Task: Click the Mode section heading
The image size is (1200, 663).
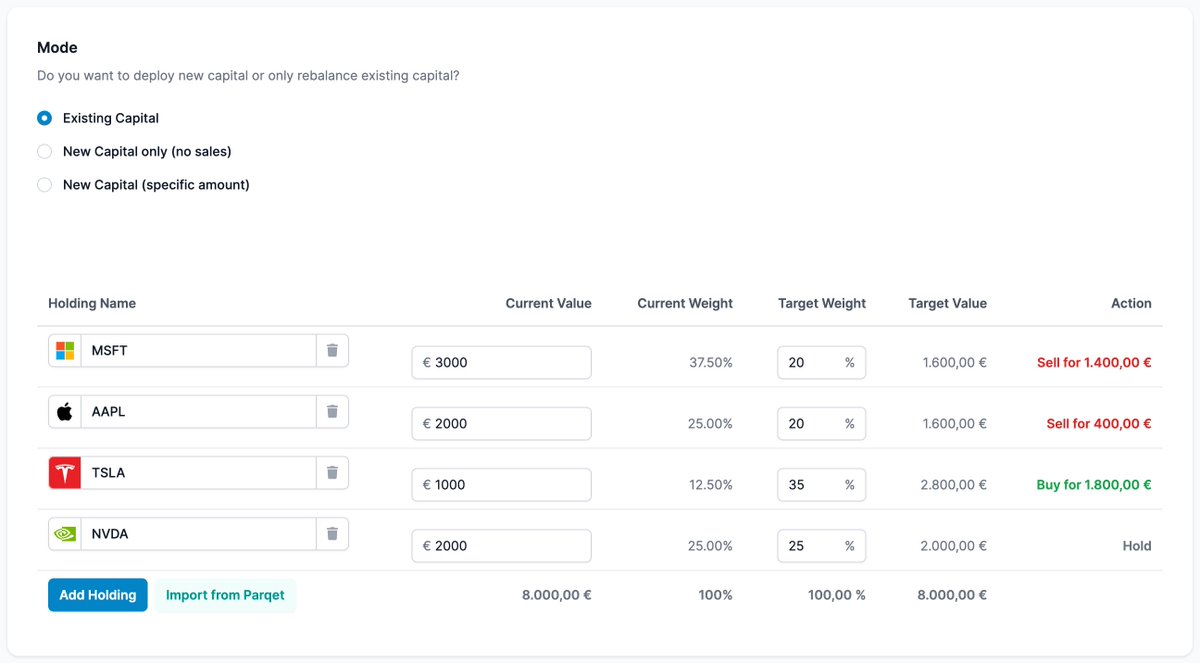Action: [57, 47]
